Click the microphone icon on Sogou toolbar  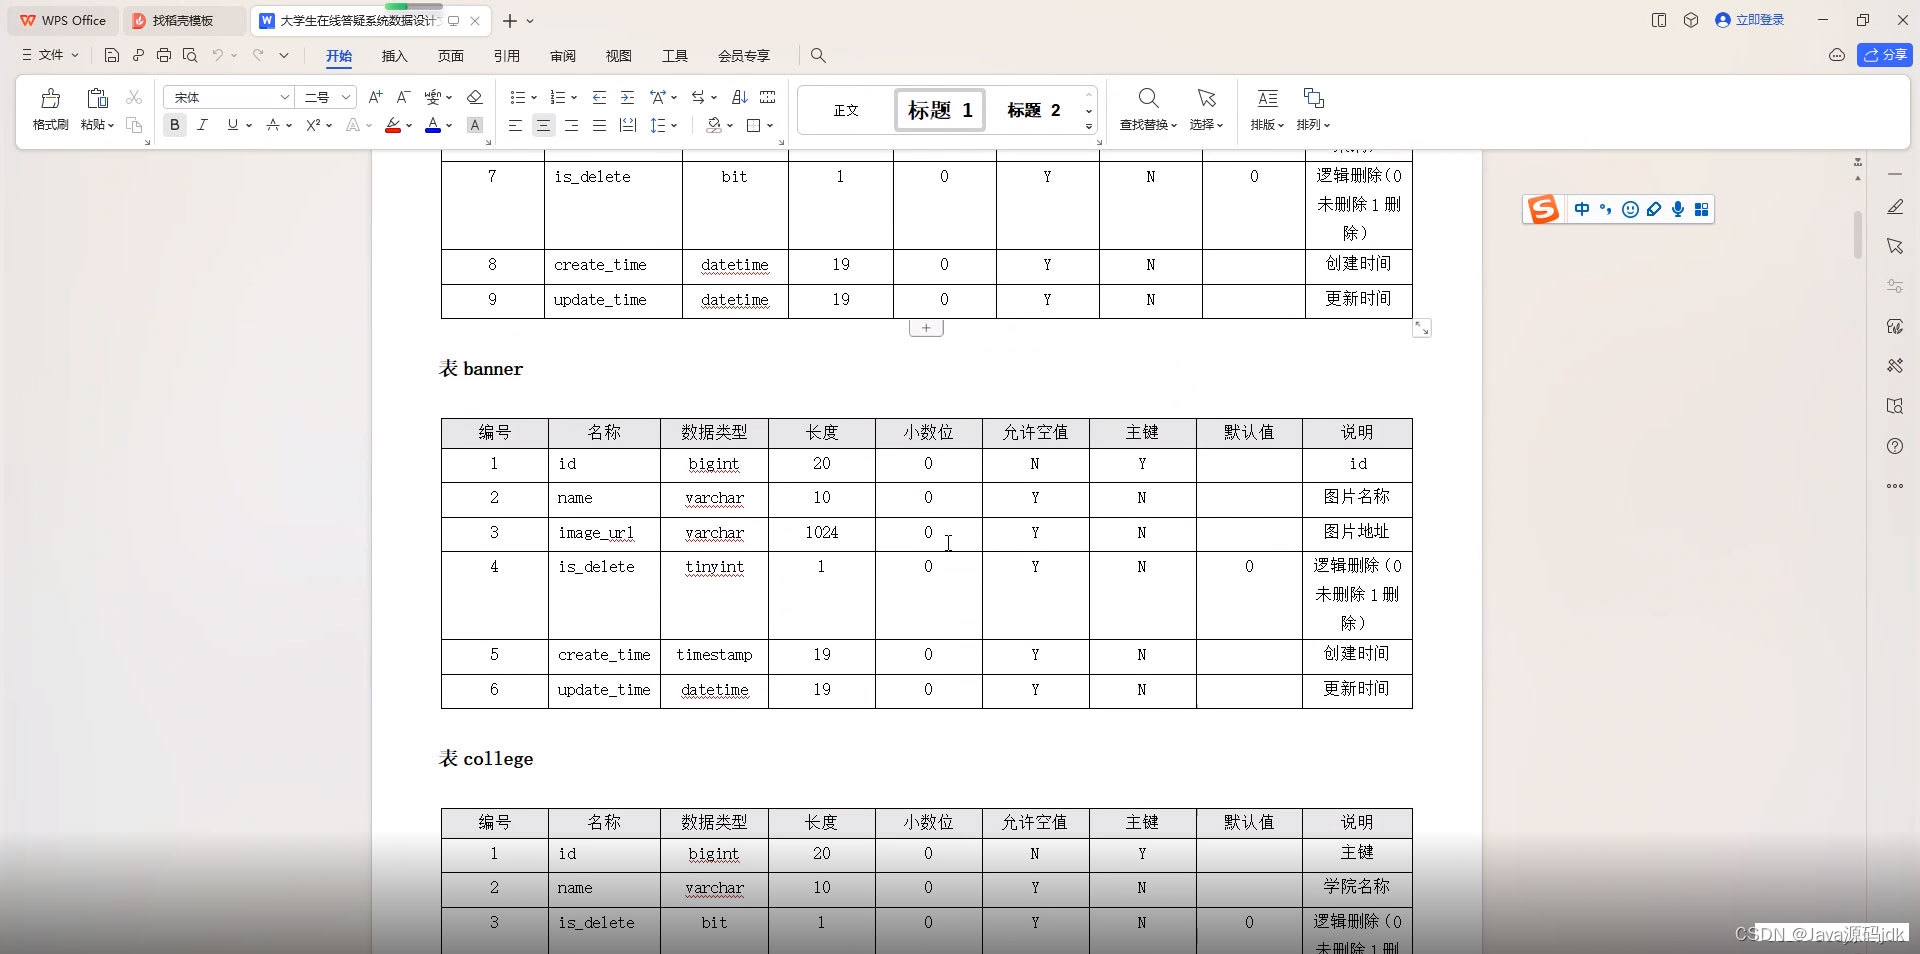(1678, 209)
